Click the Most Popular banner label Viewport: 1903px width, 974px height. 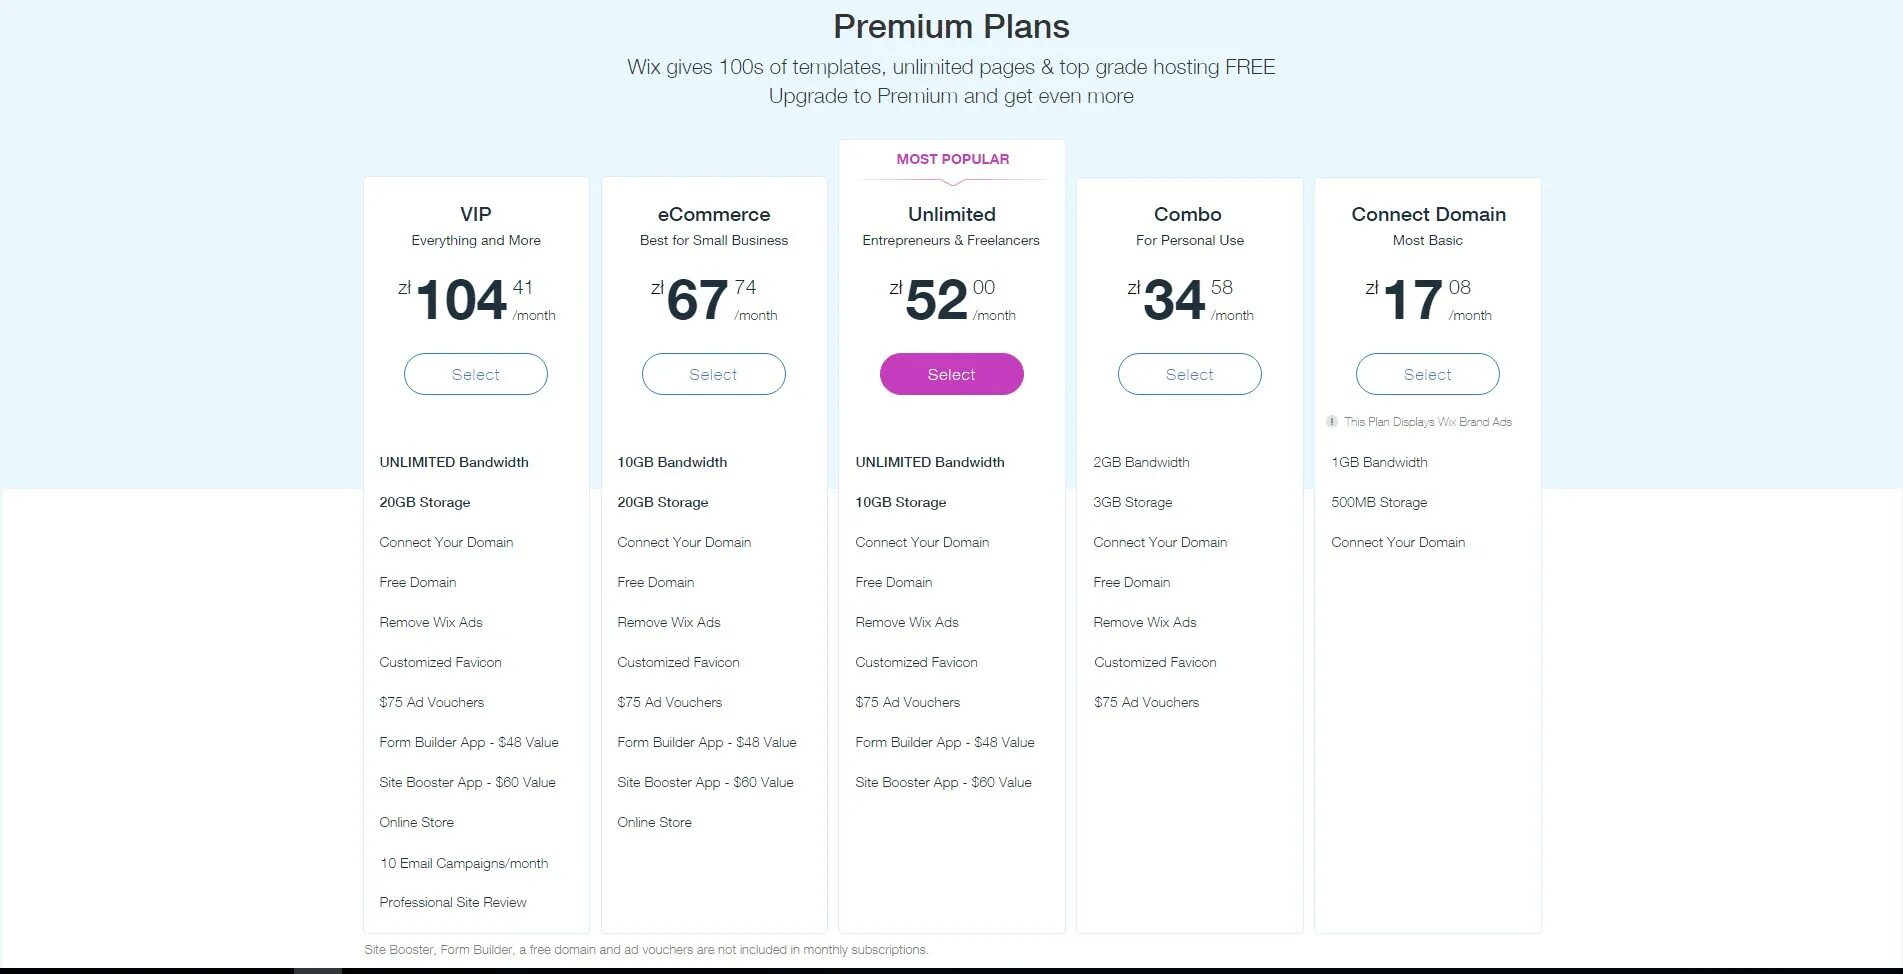pos(953,159)
